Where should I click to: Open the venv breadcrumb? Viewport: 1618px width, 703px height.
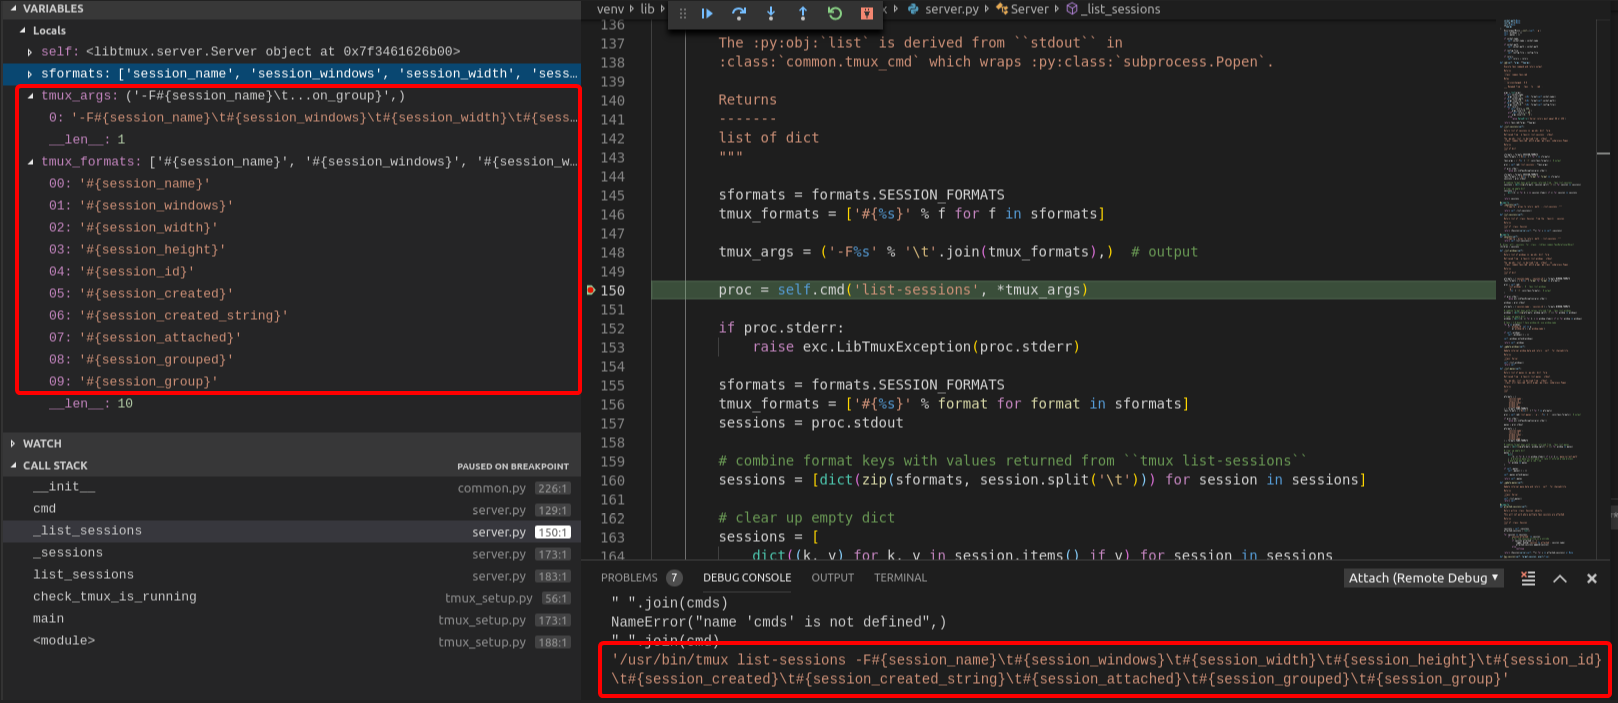coord(610,9)
